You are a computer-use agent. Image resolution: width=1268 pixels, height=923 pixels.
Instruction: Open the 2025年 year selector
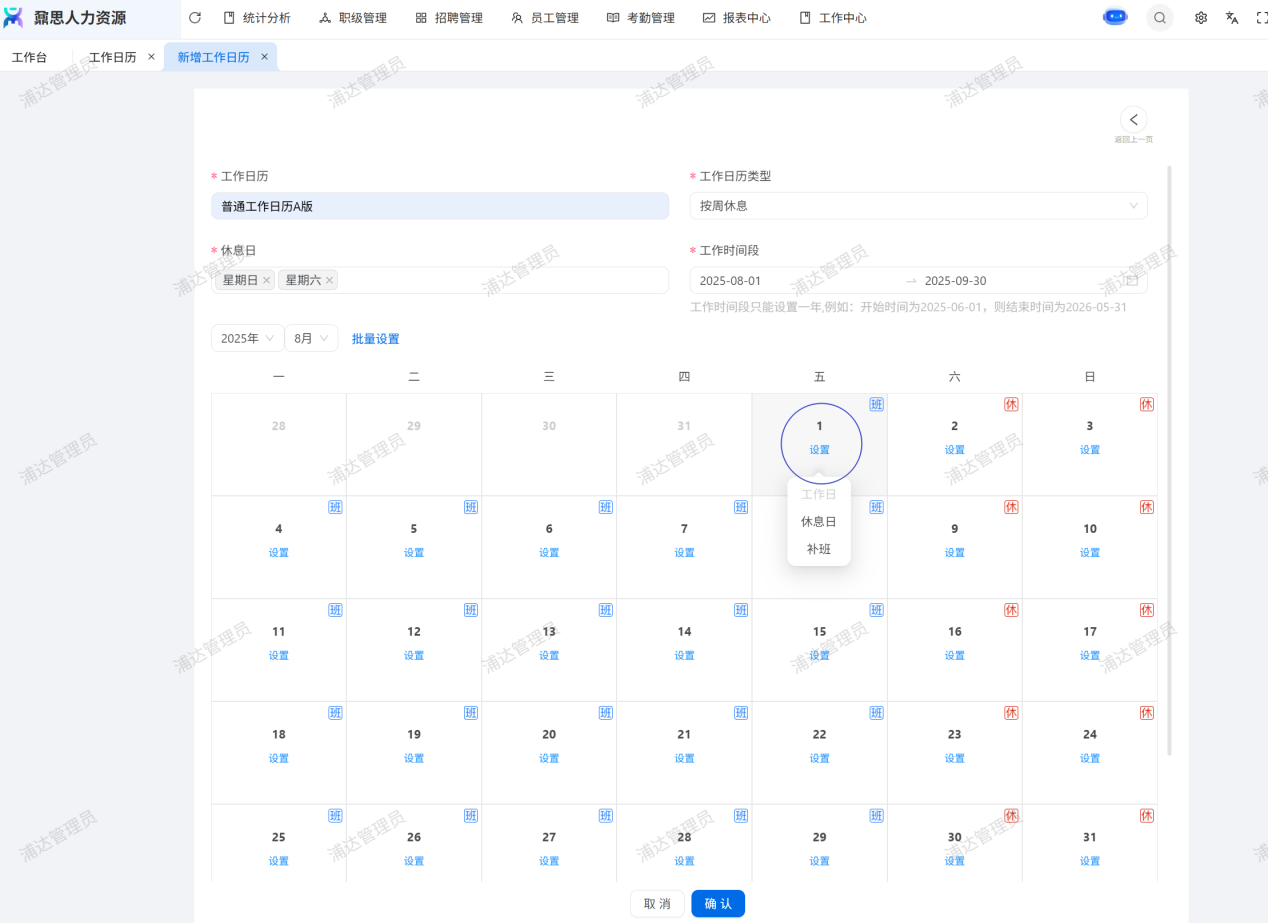click(247, 339)
